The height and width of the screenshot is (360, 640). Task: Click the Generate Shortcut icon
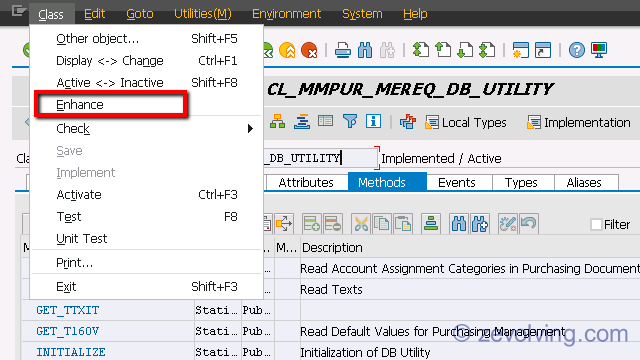tap(543, 50)
